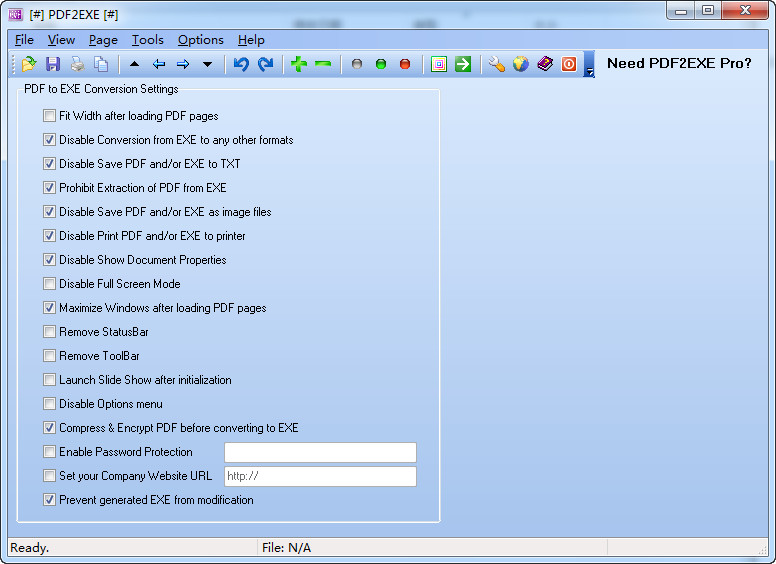Click the File: N/A status bar text

pos(287,548)
